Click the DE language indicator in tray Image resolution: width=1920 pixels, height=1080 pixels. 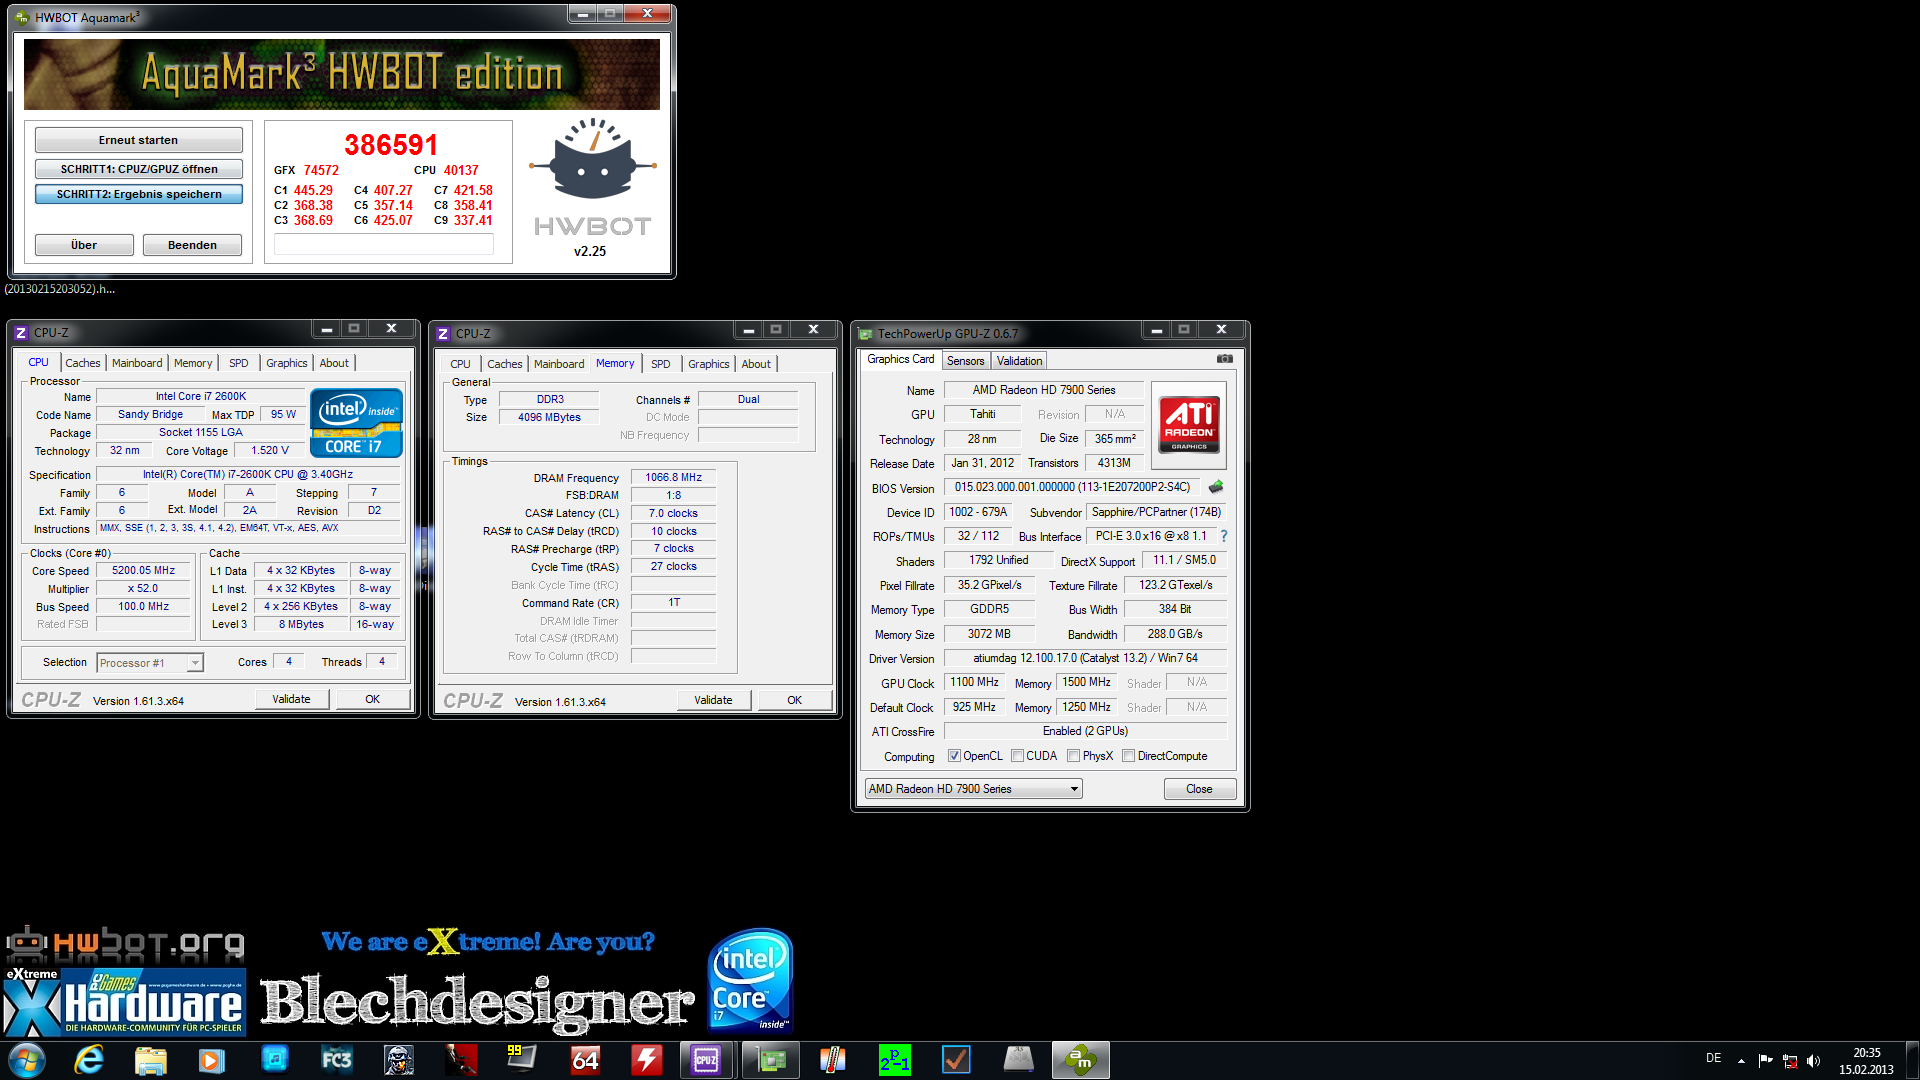pyautogui.click(x=1714, y=1058)
